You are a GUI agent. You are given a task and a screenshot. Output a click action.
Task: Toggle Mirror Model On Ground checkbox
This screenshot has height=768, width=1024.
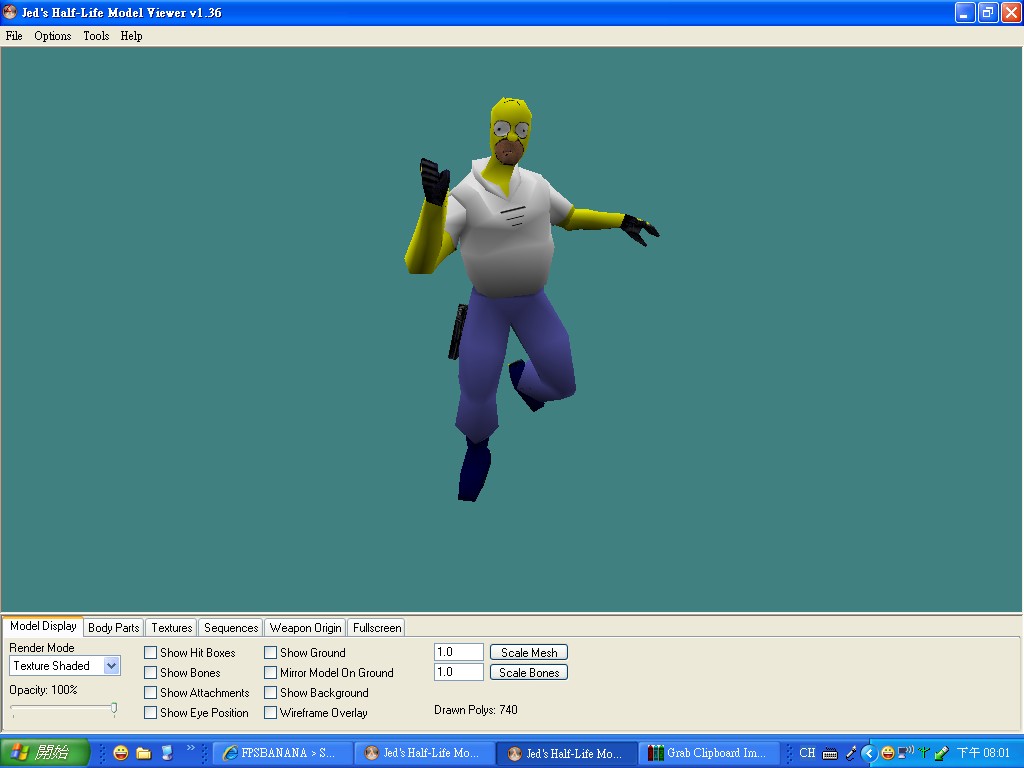click(x=270, y=673)
